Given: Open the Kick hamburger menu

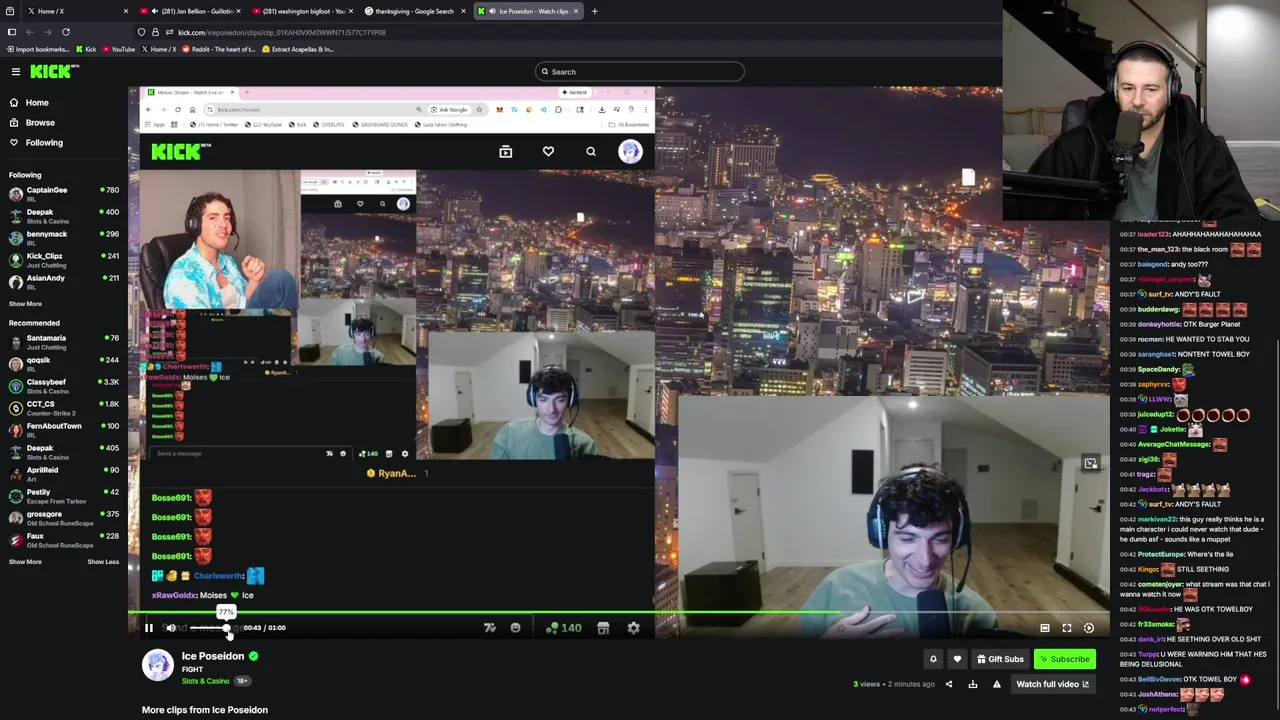Looking at the screenshot, I should tap(16, 72).
